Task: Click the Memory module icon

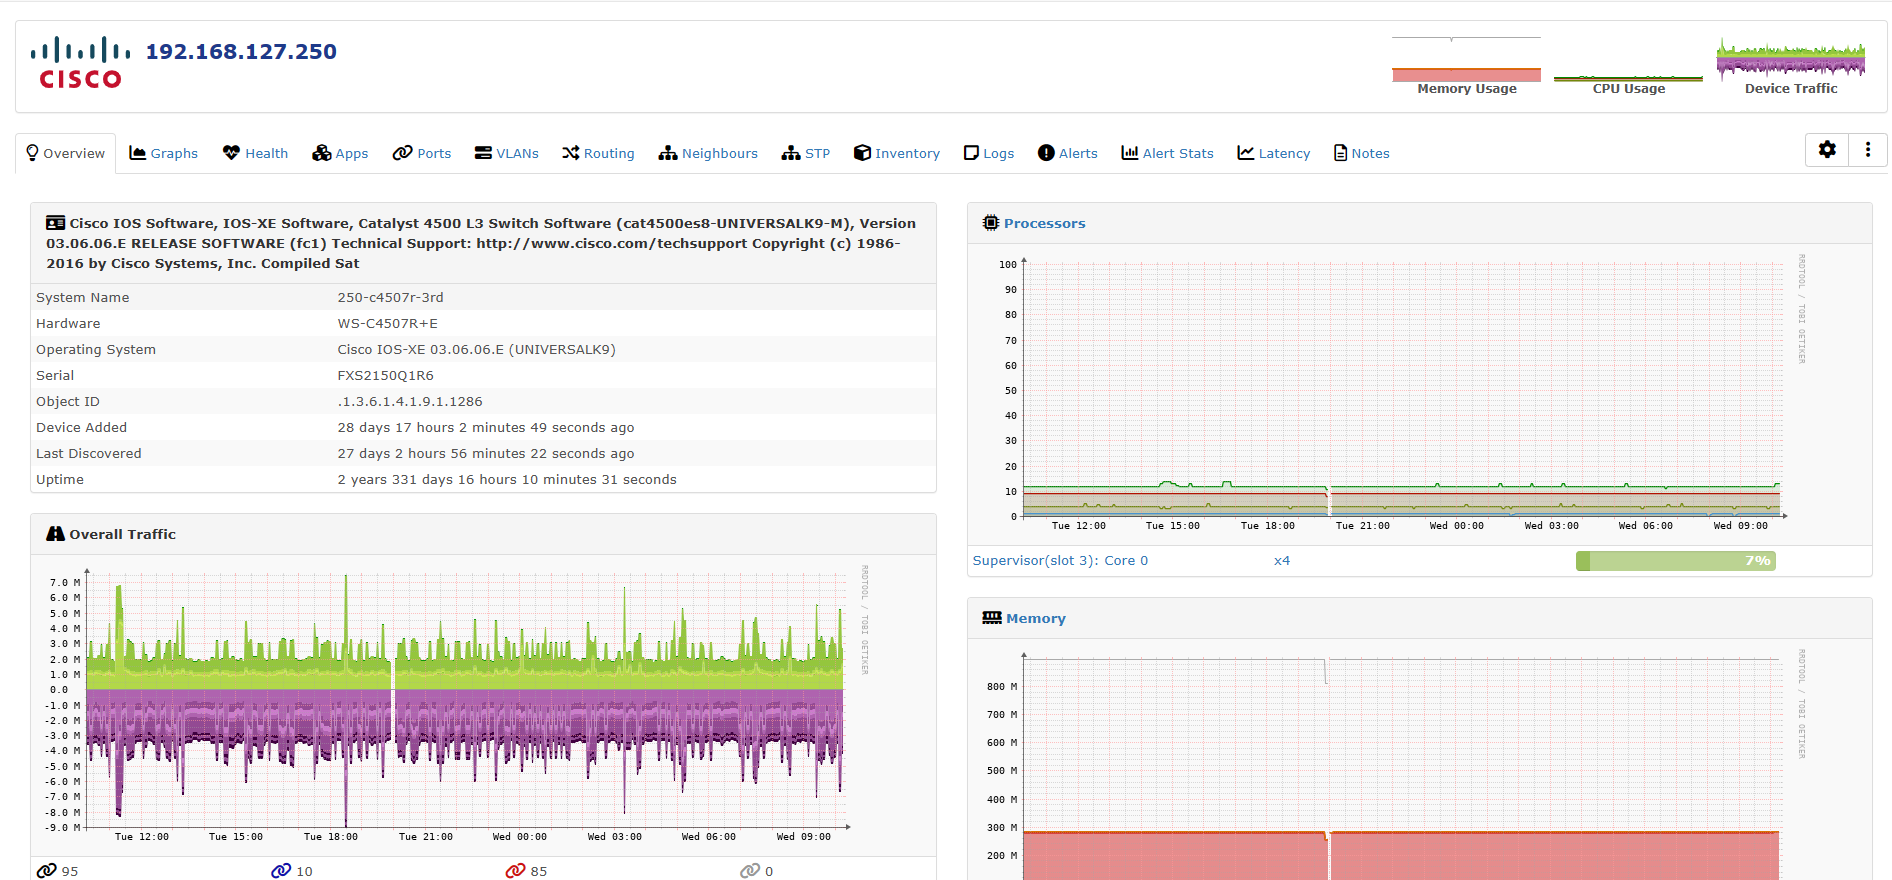Action: (x=992, y=618)
